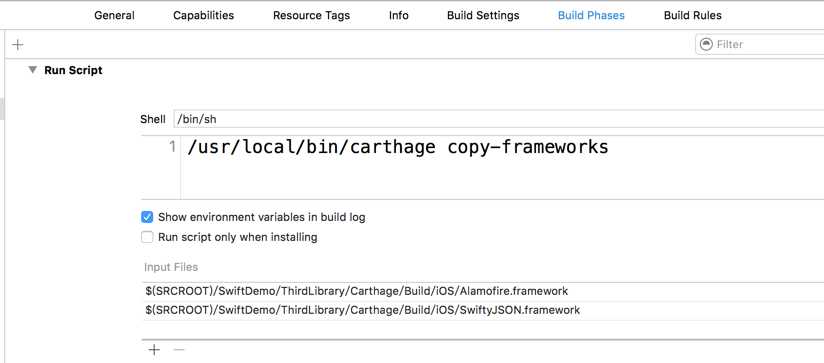Image resolution: width=824 pixels, height=363 pixels.
Task: Click the carthage copy-frameworks script line
Action: coord(398,147)
